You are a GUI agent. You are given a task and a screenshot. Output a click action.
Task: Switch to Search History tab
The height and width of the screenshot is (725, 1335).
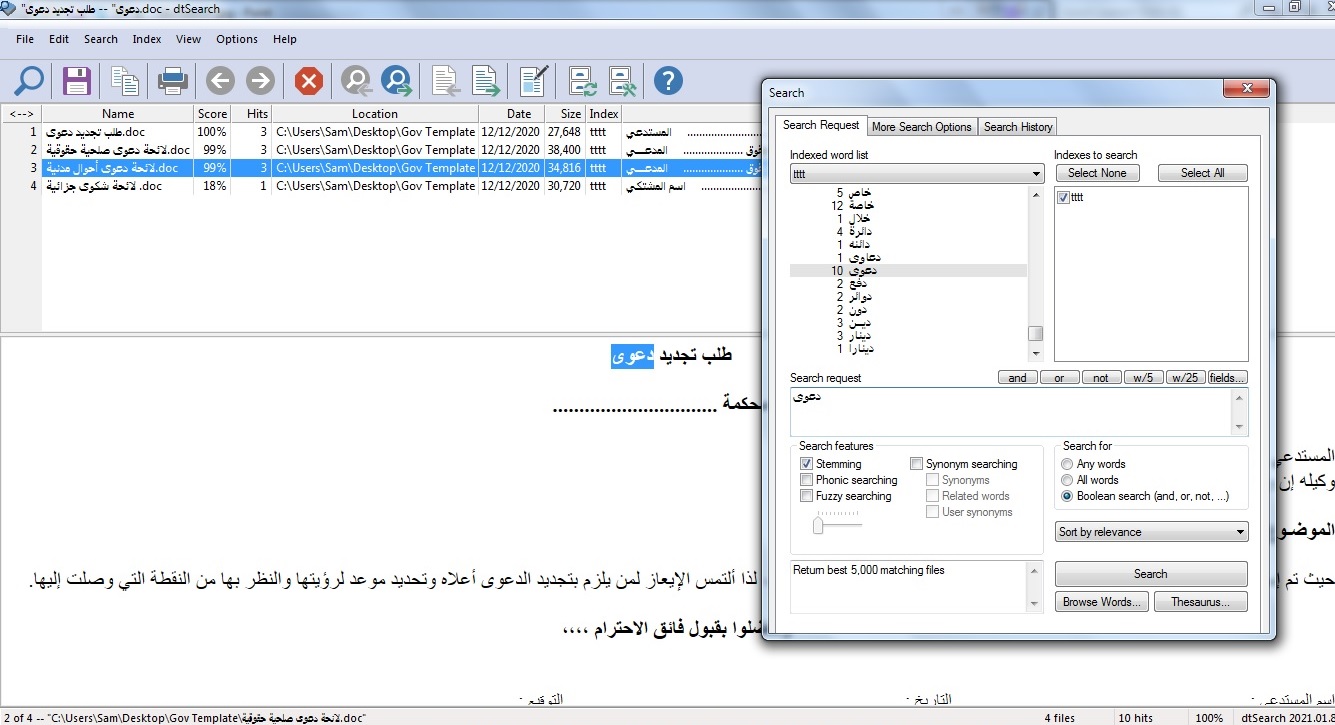pyautogui.click(x=1018, y=127)
